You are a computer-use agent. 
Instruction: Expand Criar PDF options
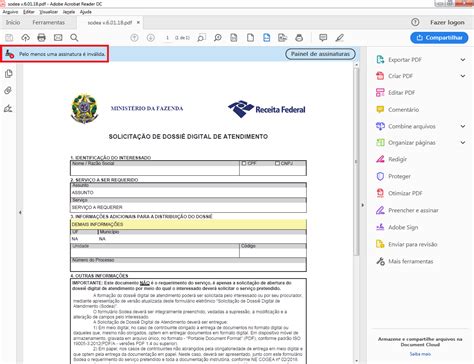pyautogui.click(x=463, y=76)
